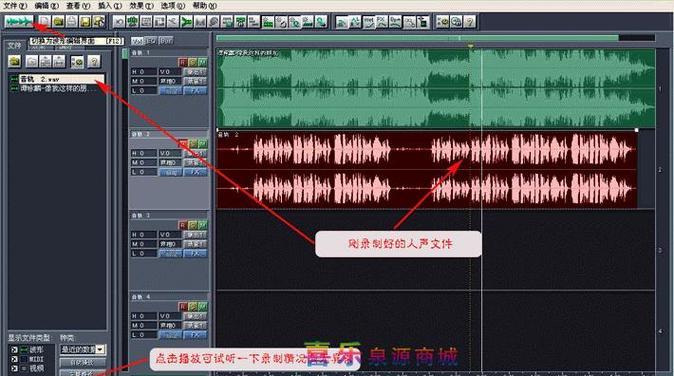Select the red vocal clip on 音轨 2

click(x=427, y=169)
